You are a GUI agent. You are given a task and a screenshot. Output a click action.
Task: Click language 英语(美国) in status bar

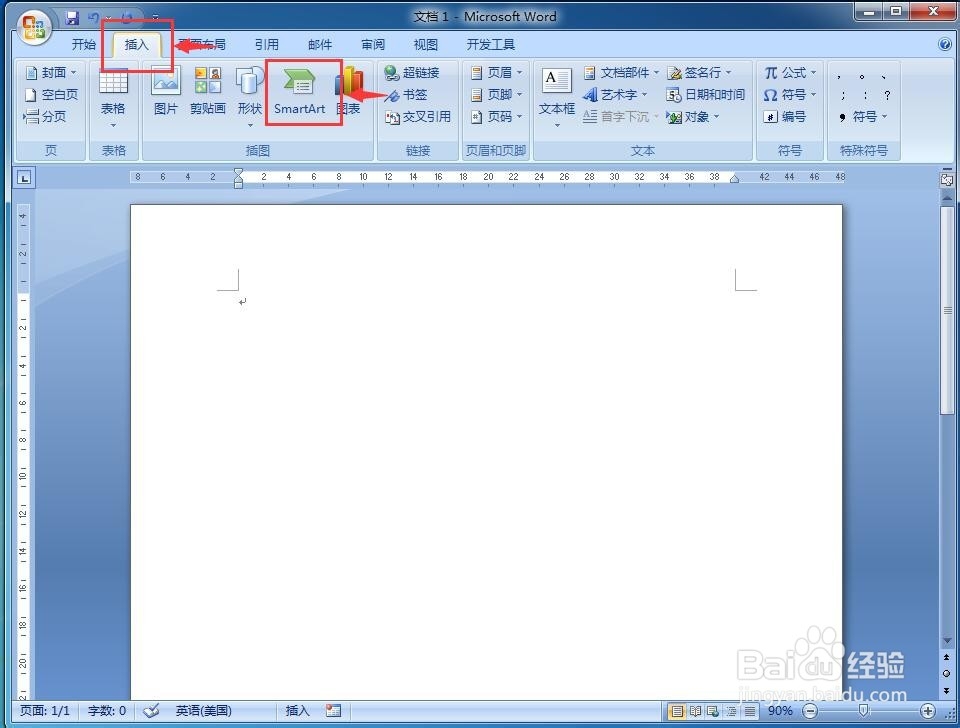[x=203, y=710]
